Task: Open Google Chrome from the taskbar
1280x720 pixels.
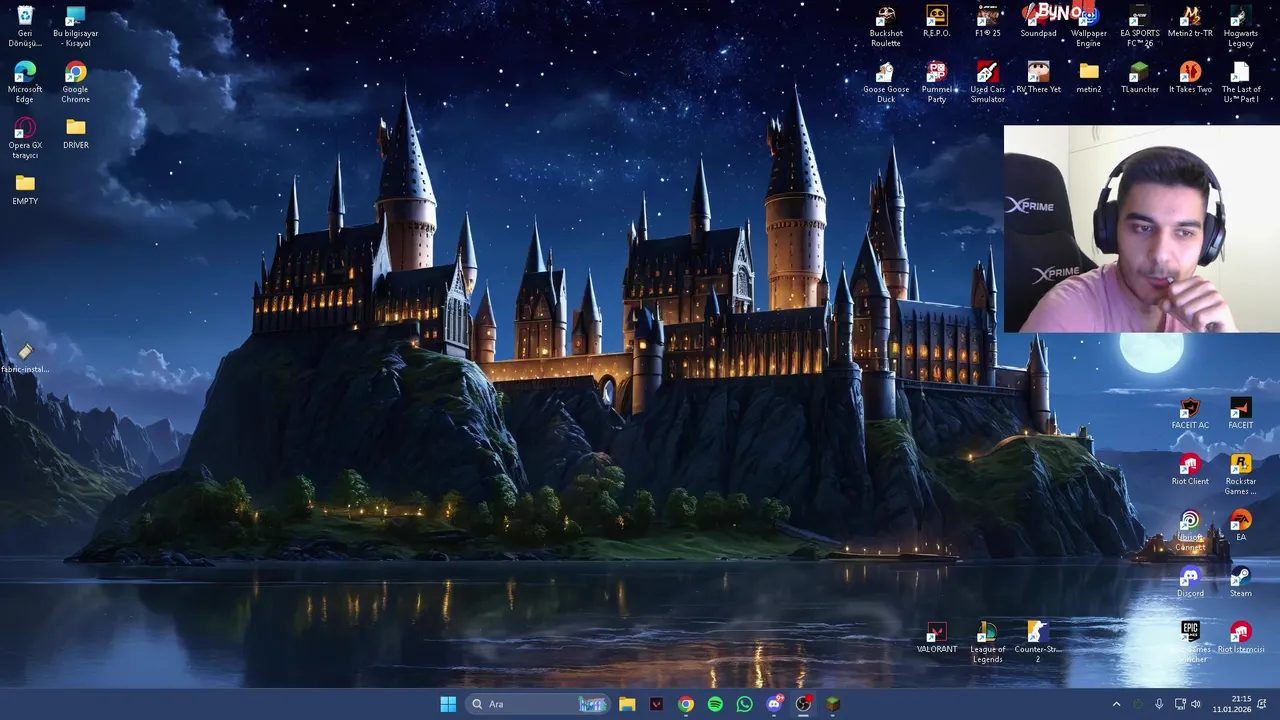Action: 686,704
